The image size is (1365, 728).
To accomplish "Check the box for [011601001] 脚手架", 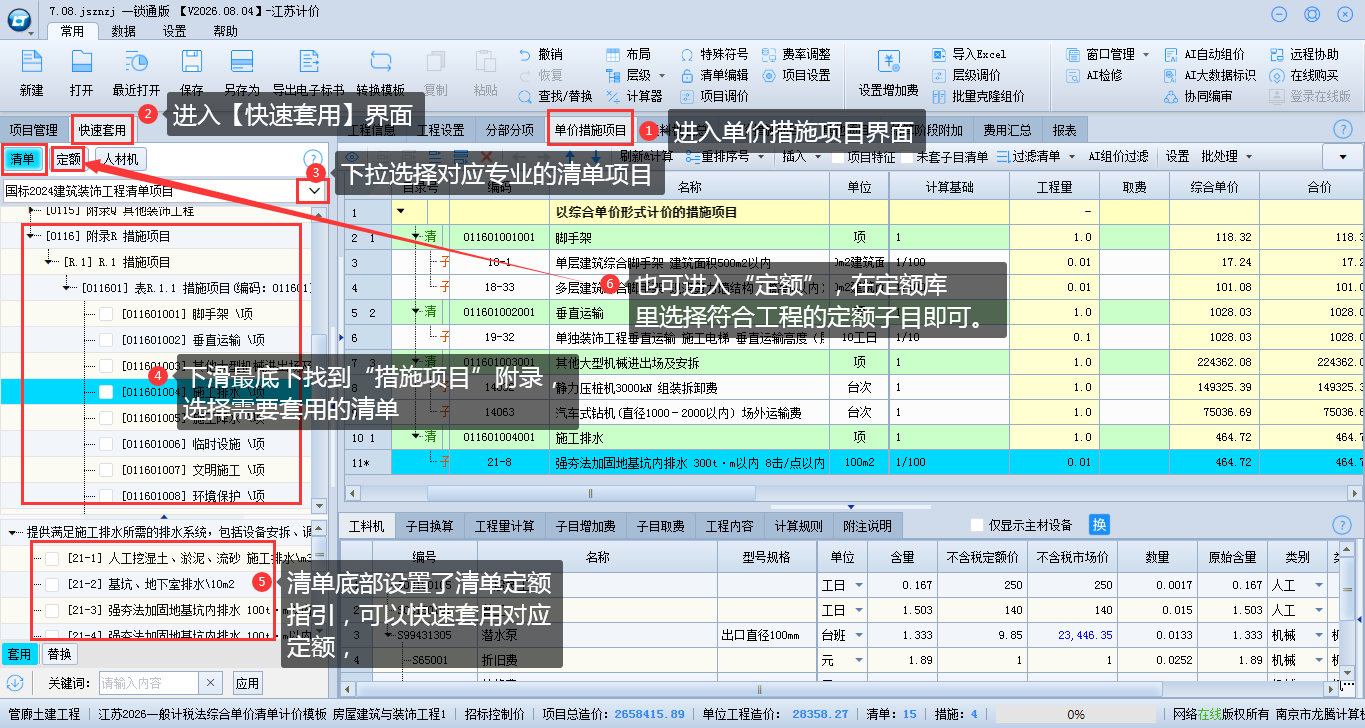I will coord(106,314).
